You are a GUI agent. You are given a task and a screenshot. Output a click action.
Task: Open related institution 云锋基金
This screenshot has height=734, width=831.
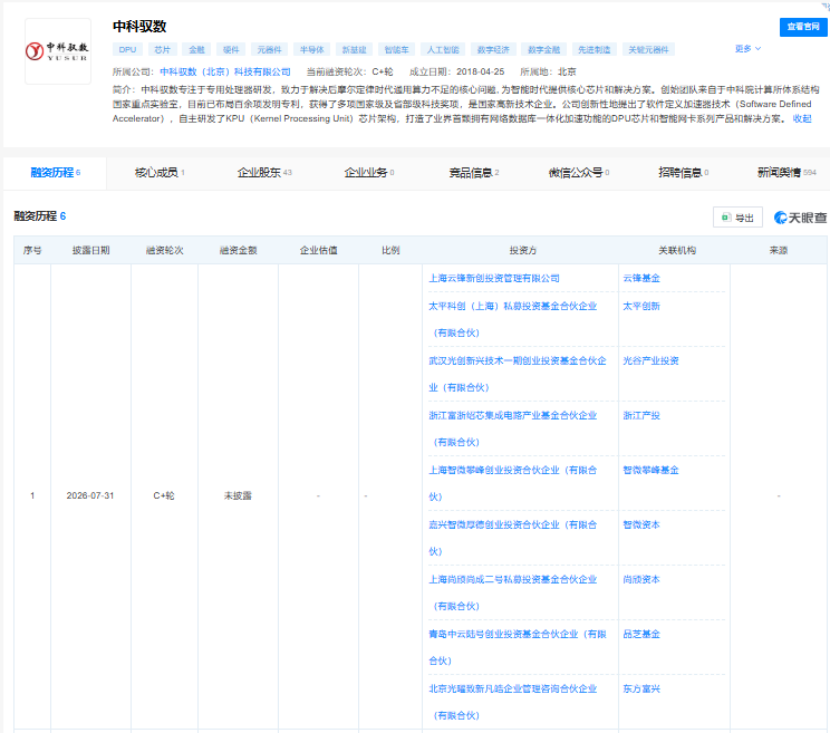pos(641,278)
